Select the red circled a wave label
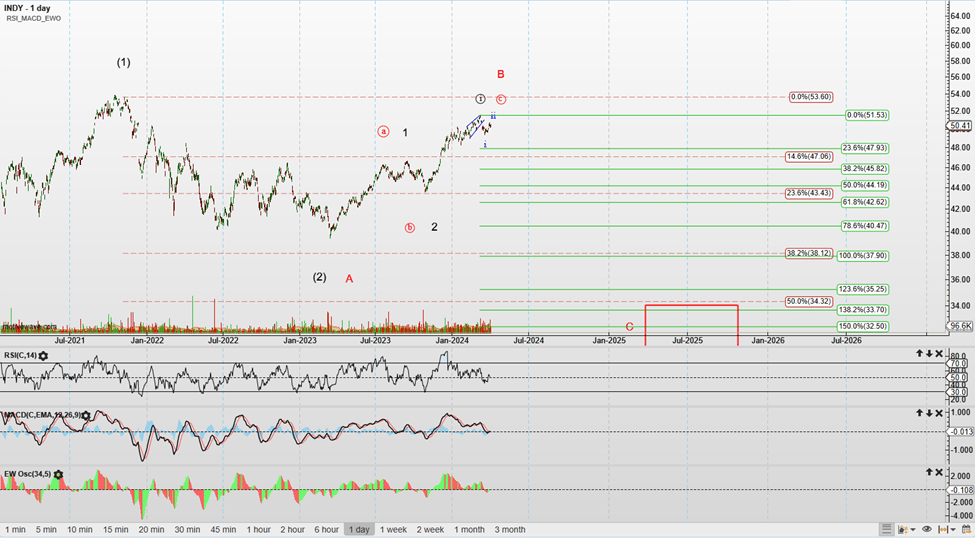975x538 pixels. pos(384,131)
